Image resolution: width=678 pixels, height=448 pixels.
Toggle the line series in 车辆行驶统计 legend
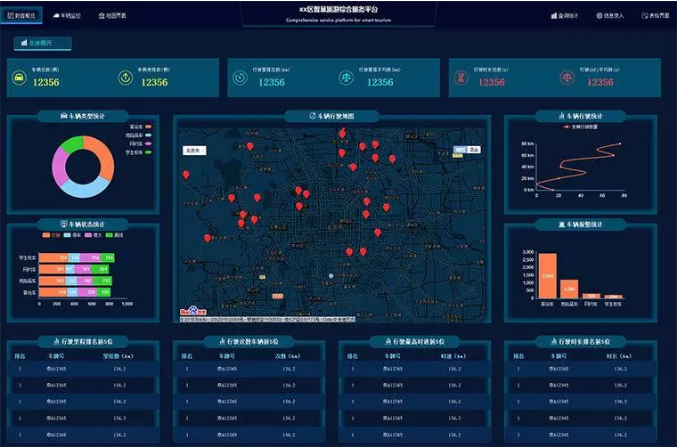click(x=581, y=127)
